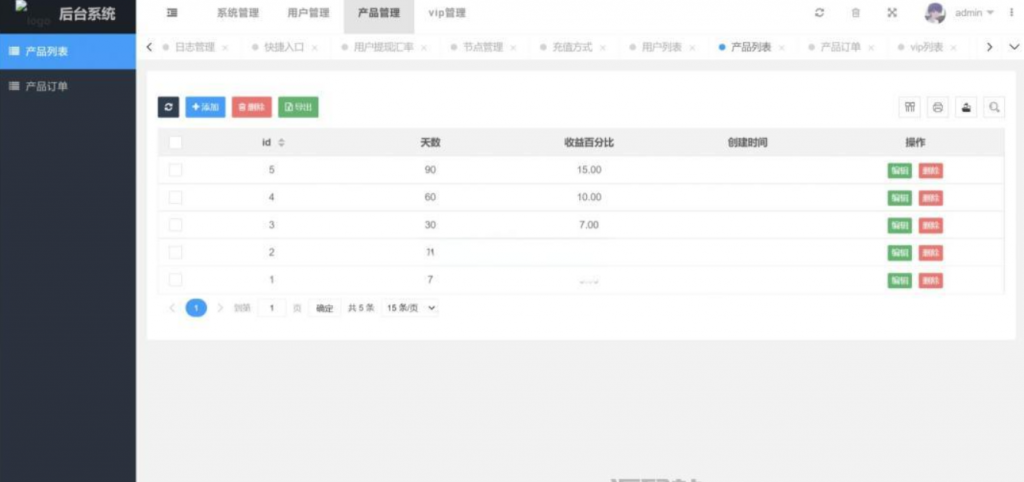
Task: Switch to the 日志管理 tab
Action: point(195,48)
